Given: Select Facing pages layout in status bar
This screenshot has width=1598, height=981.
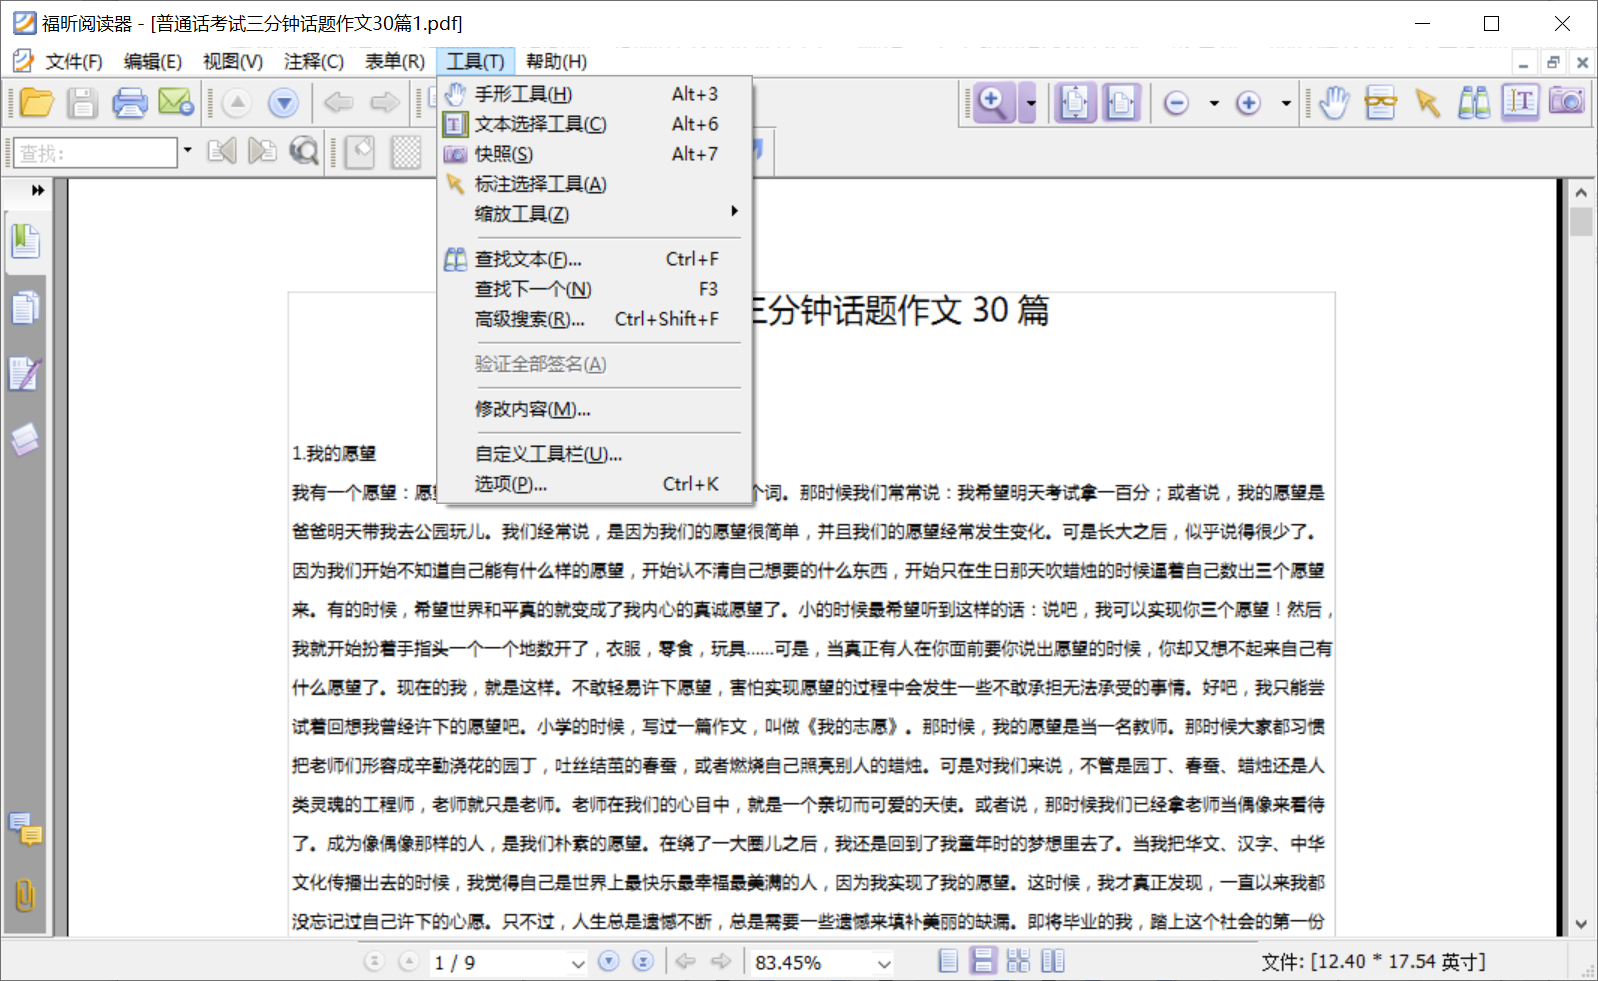Looking at the screenshot, I should point(1053,961).
